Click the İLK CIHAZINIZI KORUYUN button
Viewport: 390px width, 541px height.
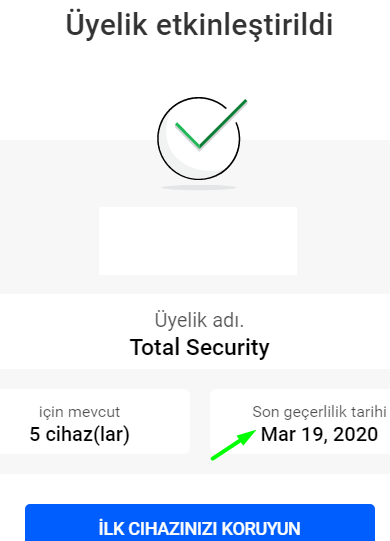pos(200,522)
